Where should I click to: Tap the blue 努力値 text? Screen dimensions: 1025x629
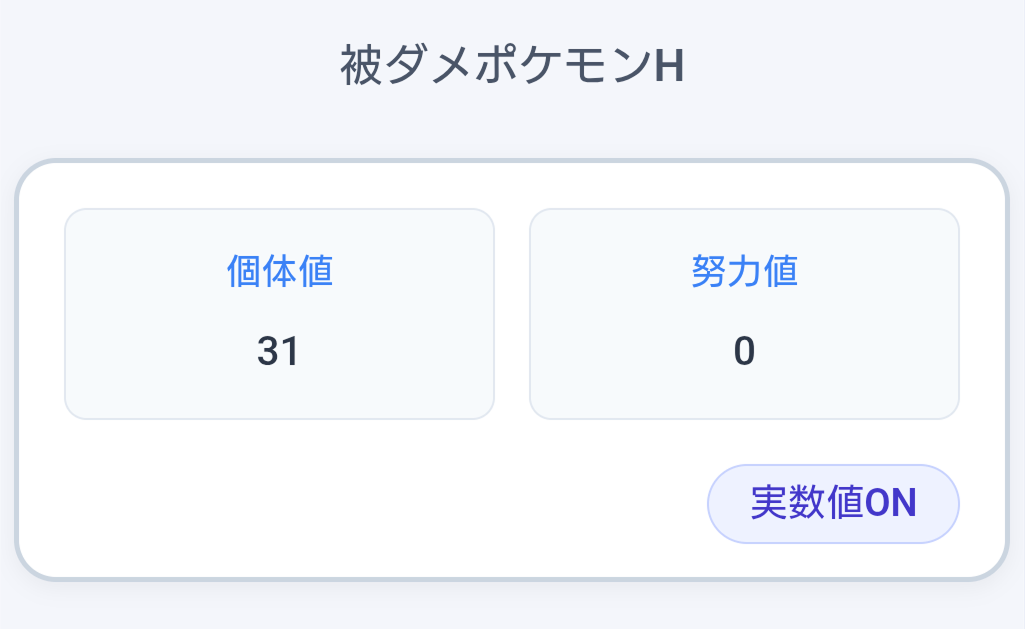pyautogui.click(x=744, y=270)
